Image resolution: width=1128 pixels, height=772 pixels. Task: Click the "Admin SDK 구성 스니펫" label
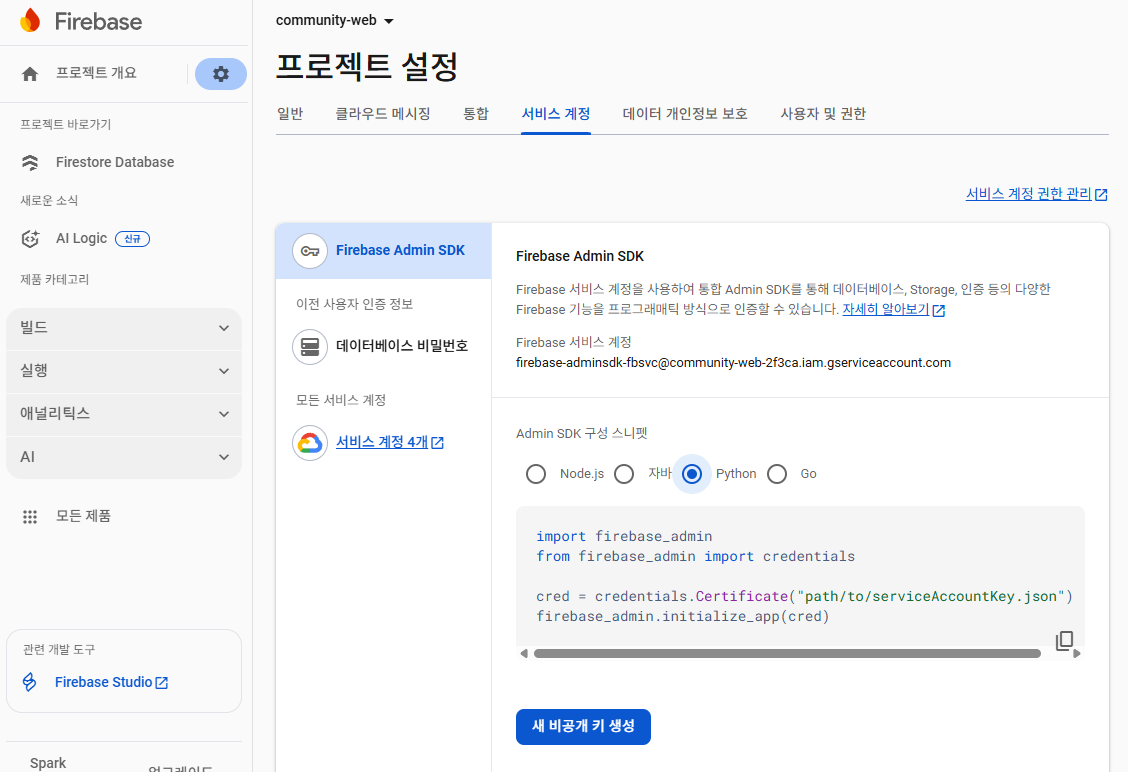pyautogui.click(x=581, y=434)
